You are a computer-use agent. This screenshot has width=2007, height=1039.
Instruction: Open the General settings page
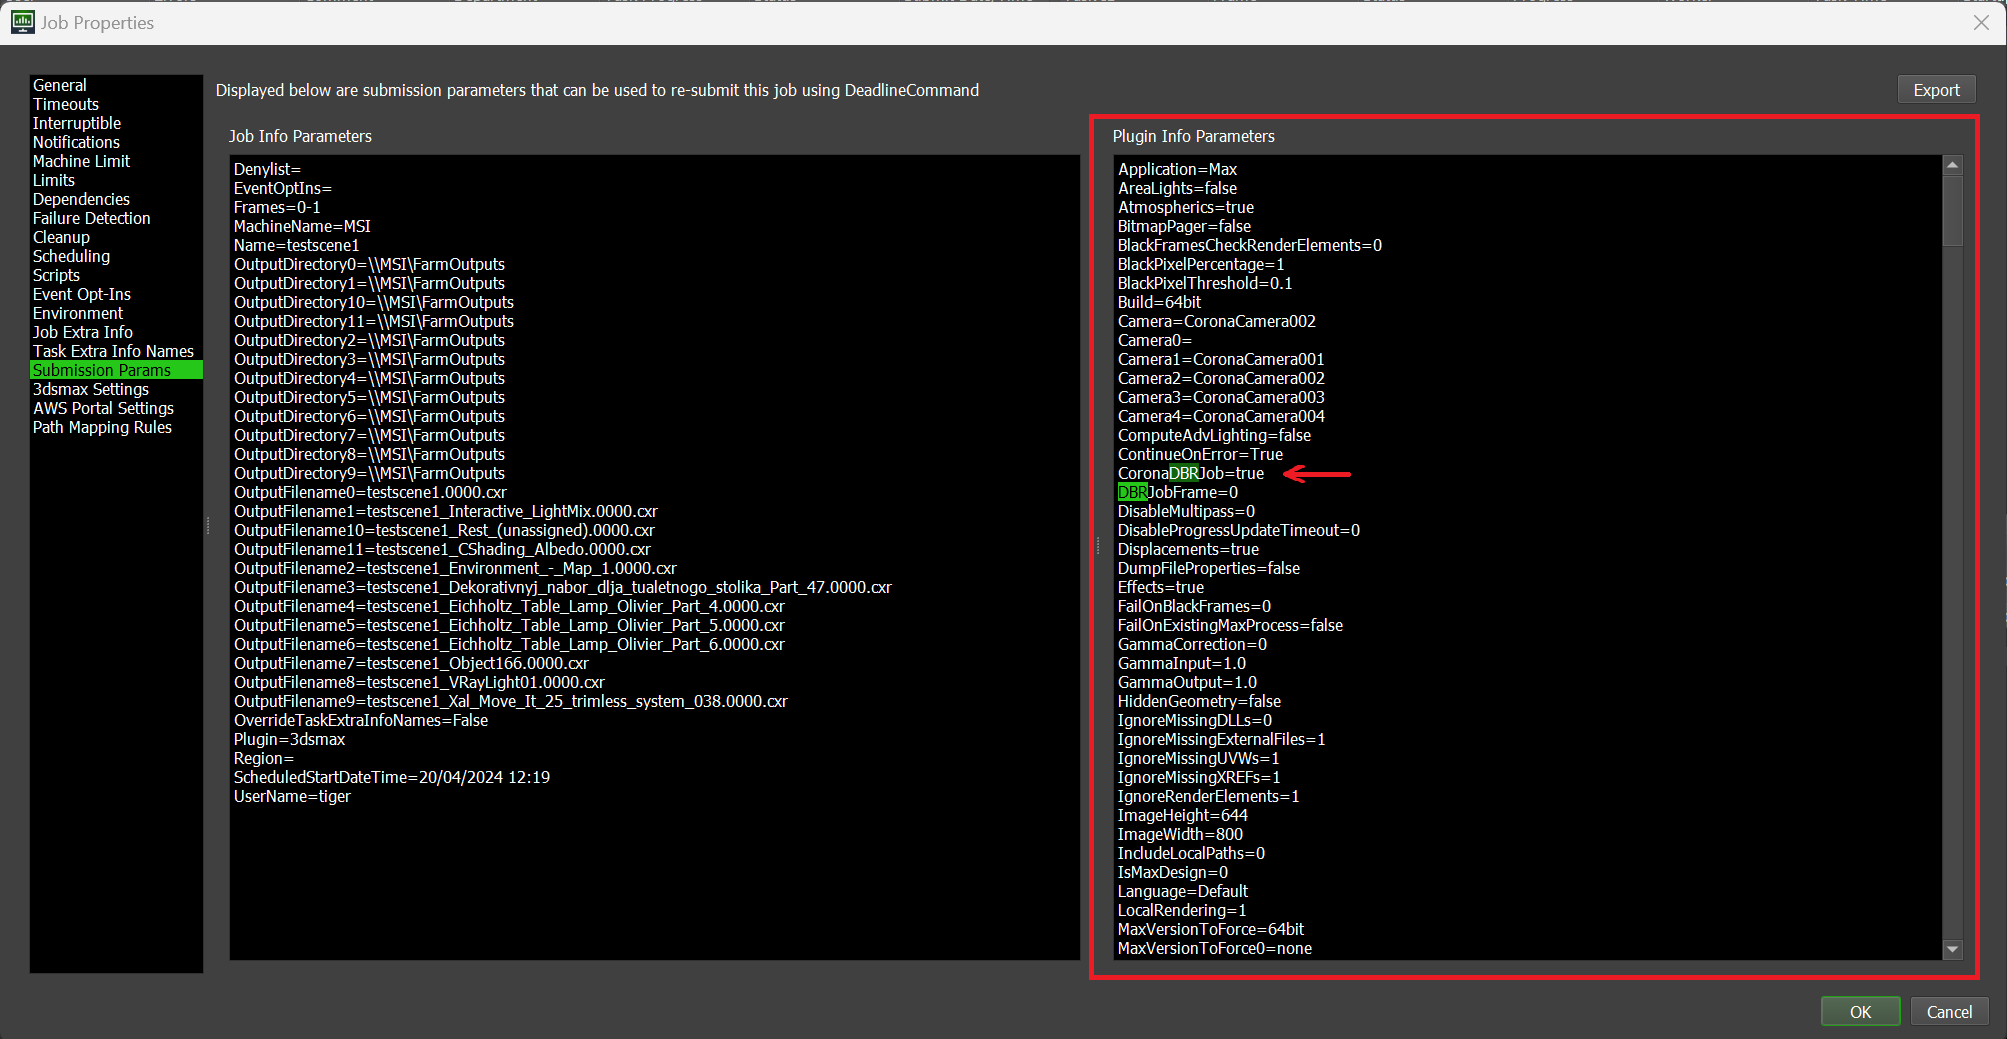point(60,85)
